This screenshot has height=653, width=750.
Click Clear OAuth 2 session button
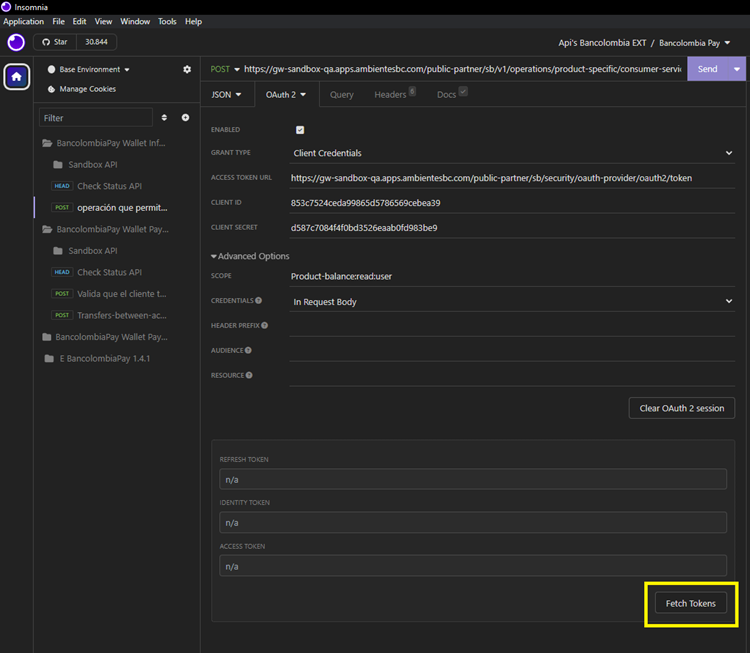[x=682, y=408]
